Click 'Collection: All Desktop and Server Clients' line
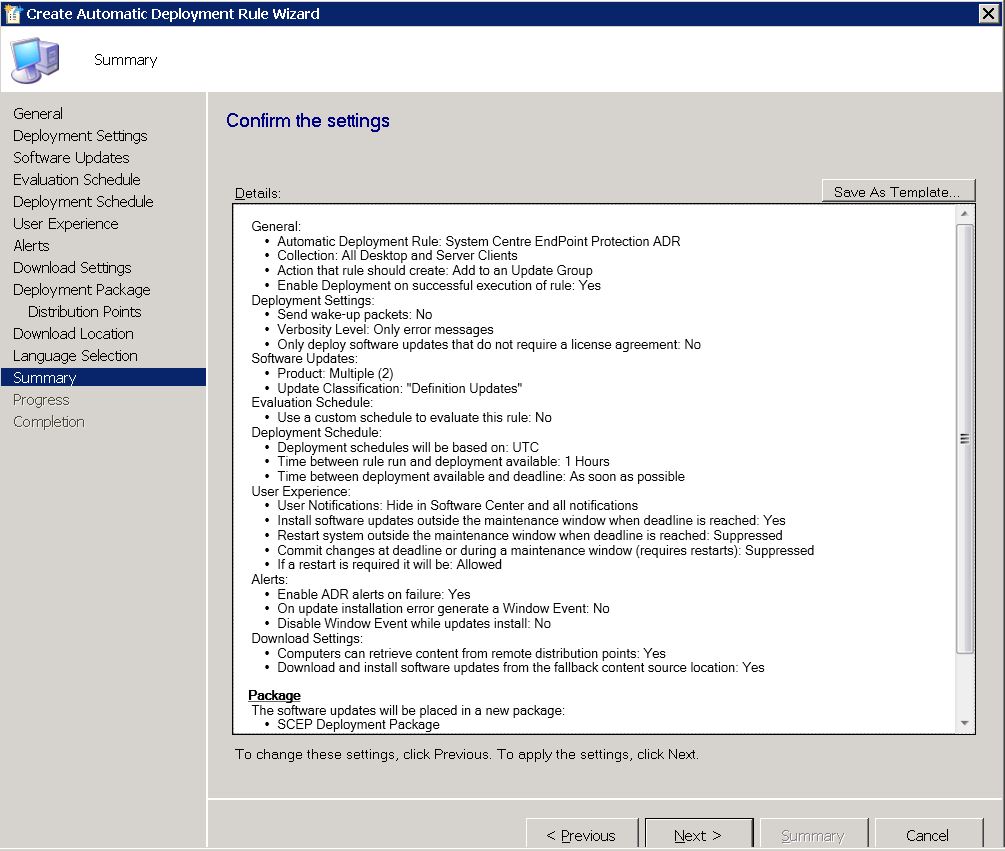Viewport: 1005px width, 851px height. click(x=397, y=256)
